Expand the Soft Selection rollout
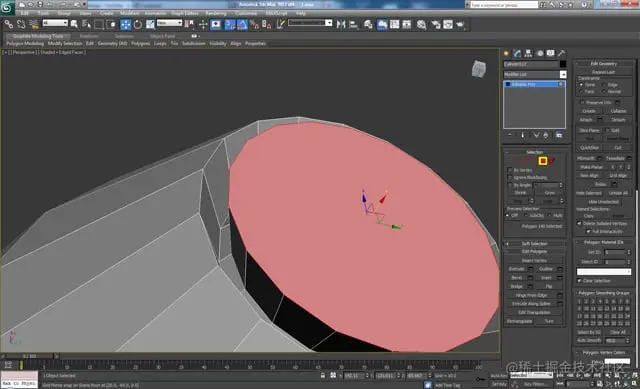The image size is (640, 389). (534, 244)
